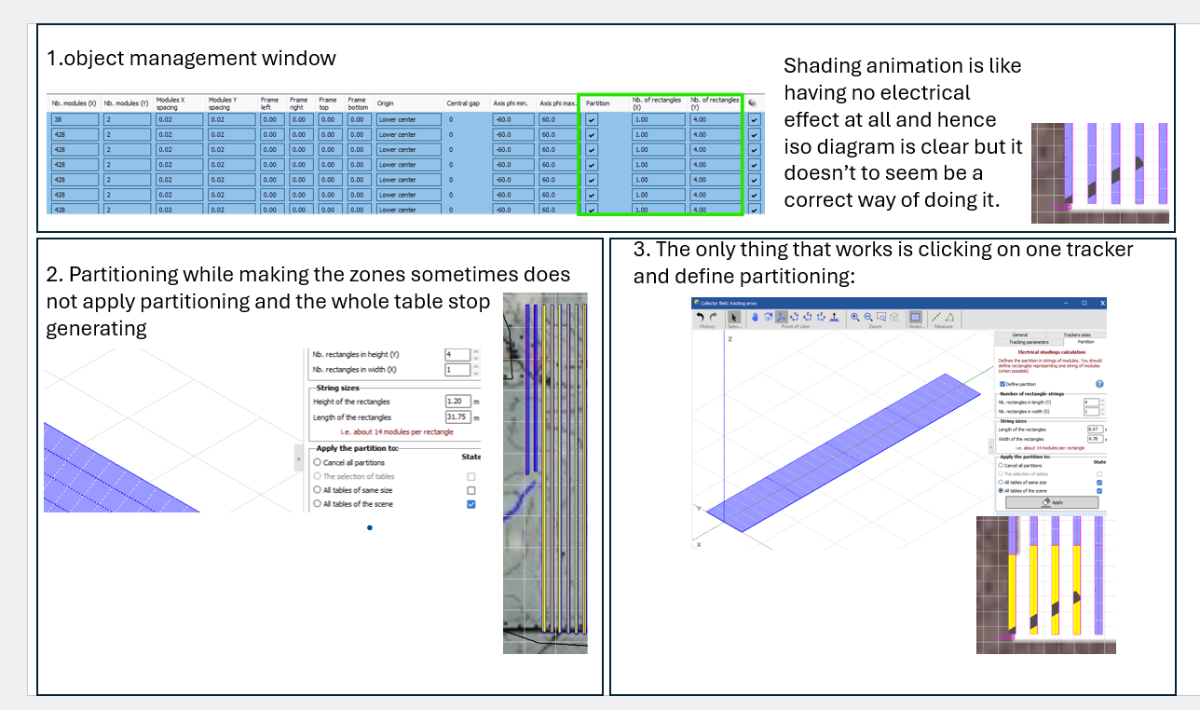Click the Length of the rectangles field showing 31.75
This screenshot has height=710, width=1200.
point(457,417)
